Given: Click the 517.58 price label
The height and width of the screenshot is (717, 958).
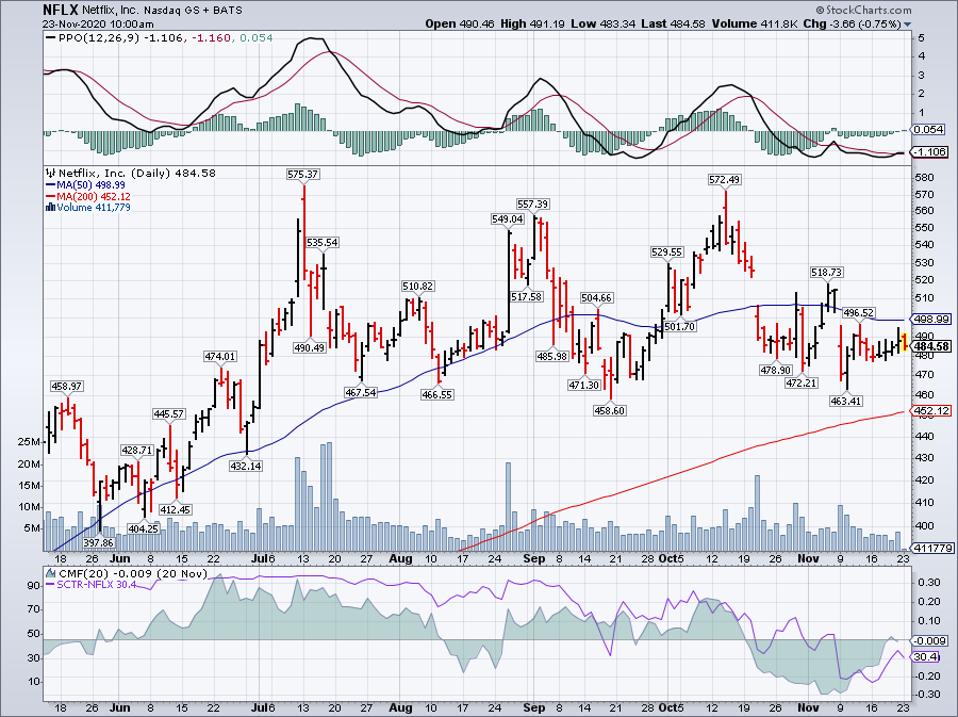Looking at the screenshot, I should pos(526,296).
